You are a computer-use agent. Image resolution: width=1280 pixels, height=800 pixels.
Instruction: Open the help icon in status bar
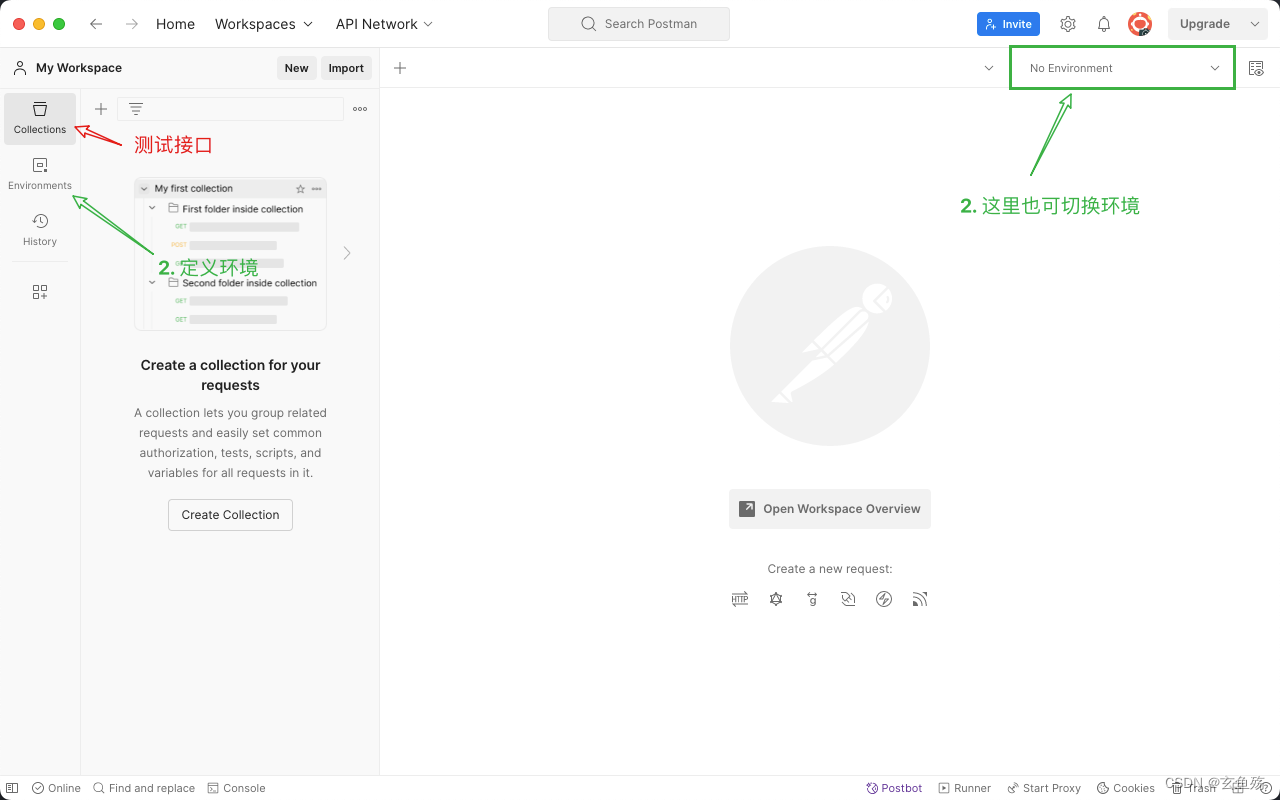tap(1266, 788)
